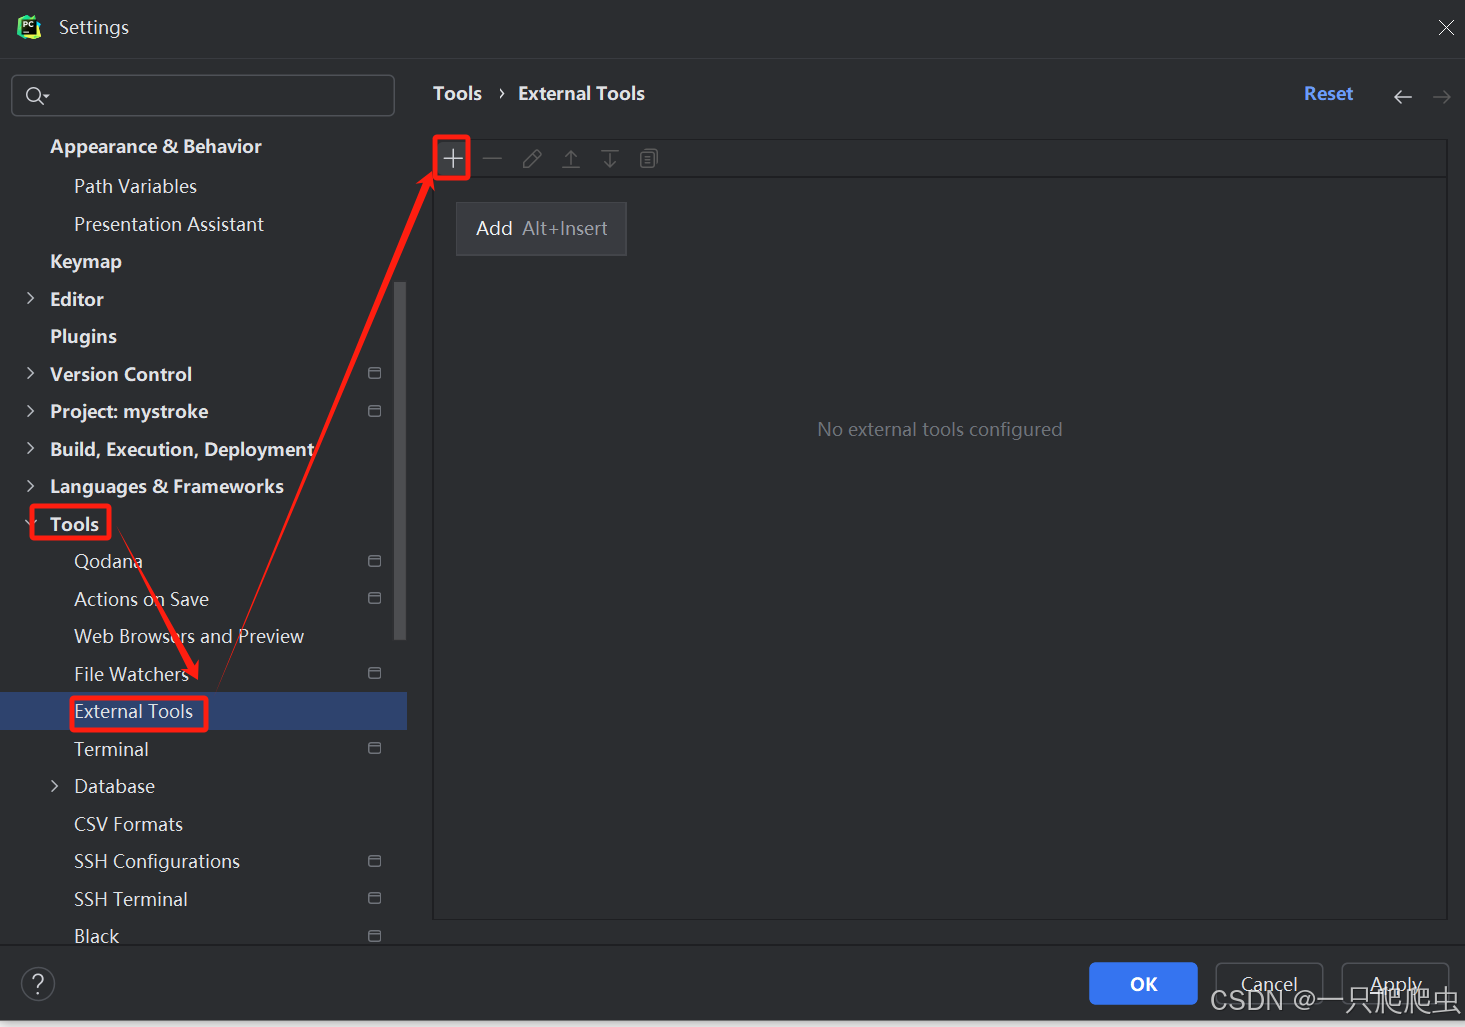Expand the Languages & Frameworks section
Viewport: 1465px width, 1027px height.
(x=30, y=486)
